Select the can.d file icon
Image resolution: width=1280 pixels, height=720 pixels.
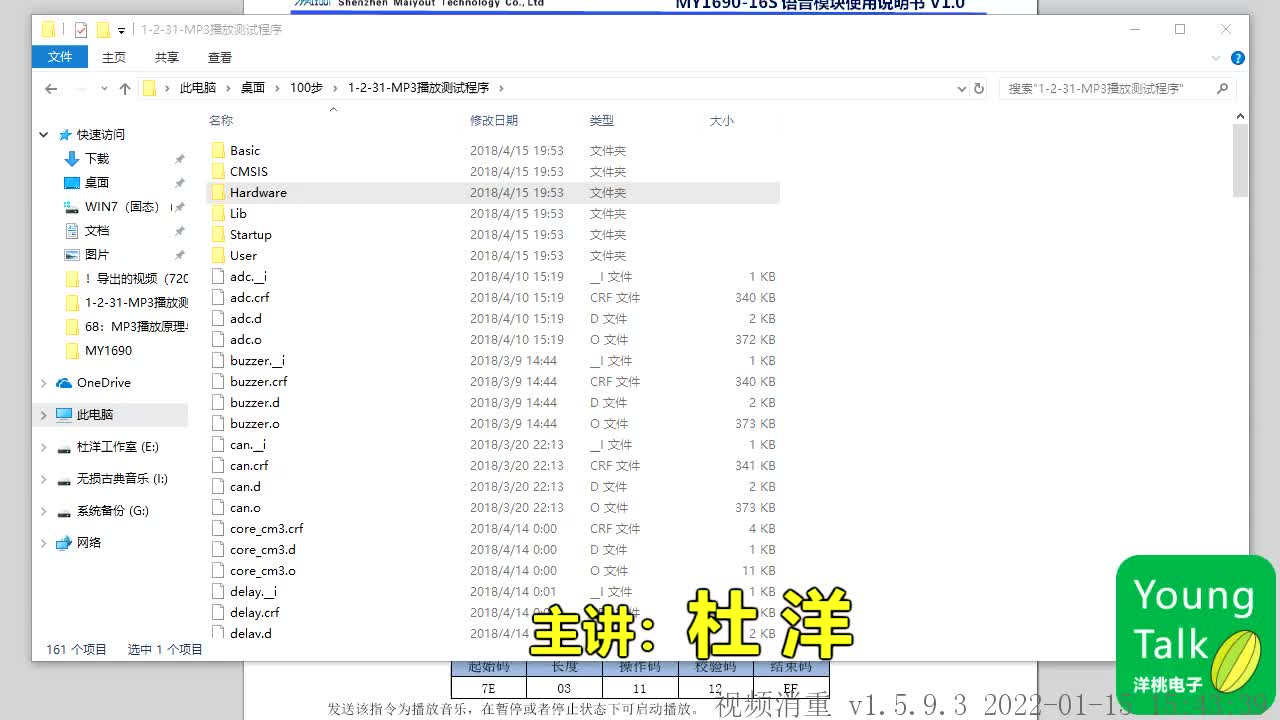(218, 486)
